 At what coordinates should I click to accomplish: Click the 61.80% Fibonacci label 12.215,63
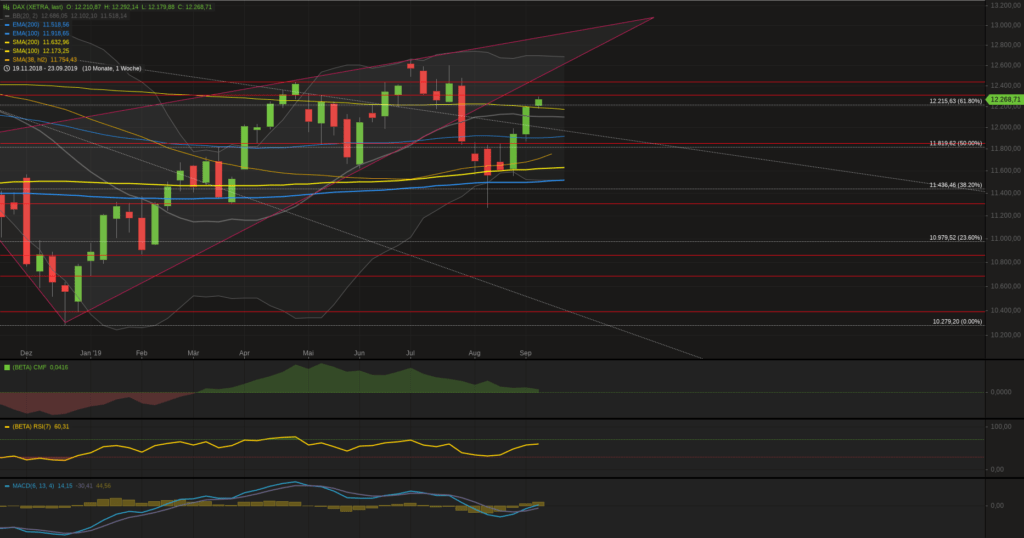(x=955, y=101)
